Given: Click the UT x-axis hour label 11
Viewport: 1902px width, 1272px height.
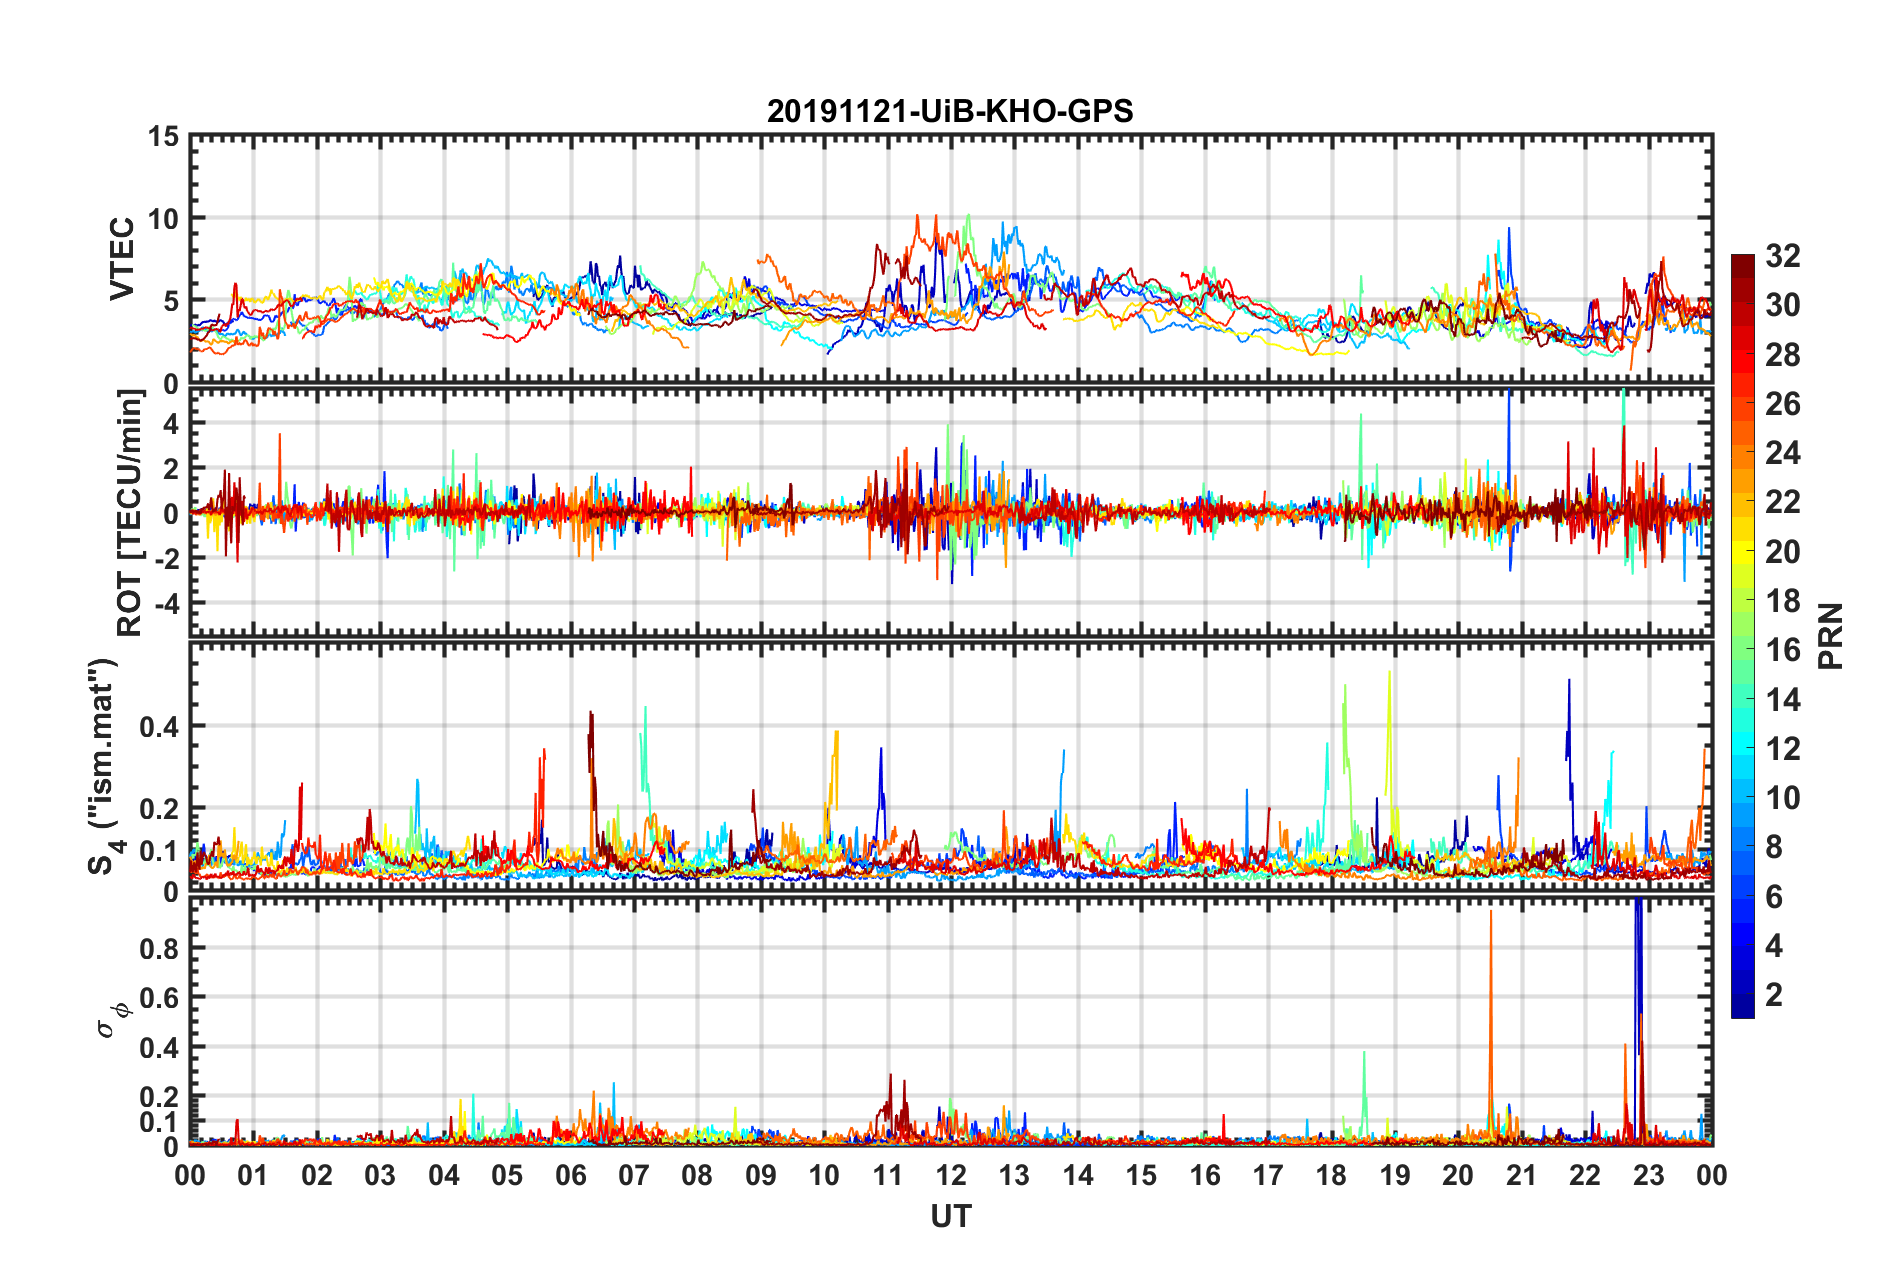Looking at the screenshot, I should coord(888,1175).
